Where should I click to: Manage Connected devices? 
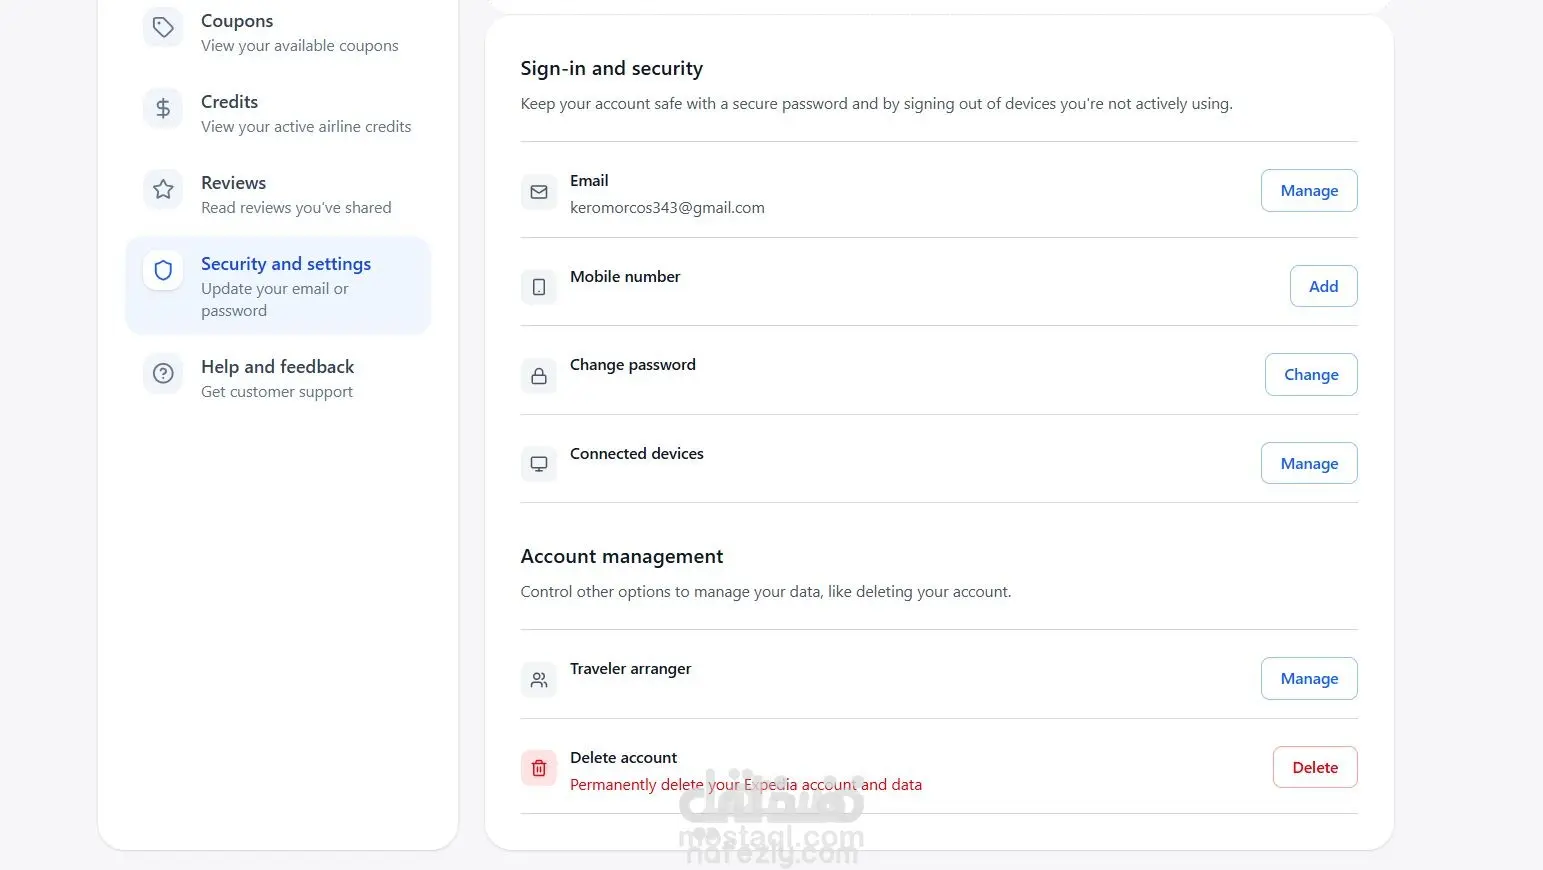click(x=1308, y=464)
